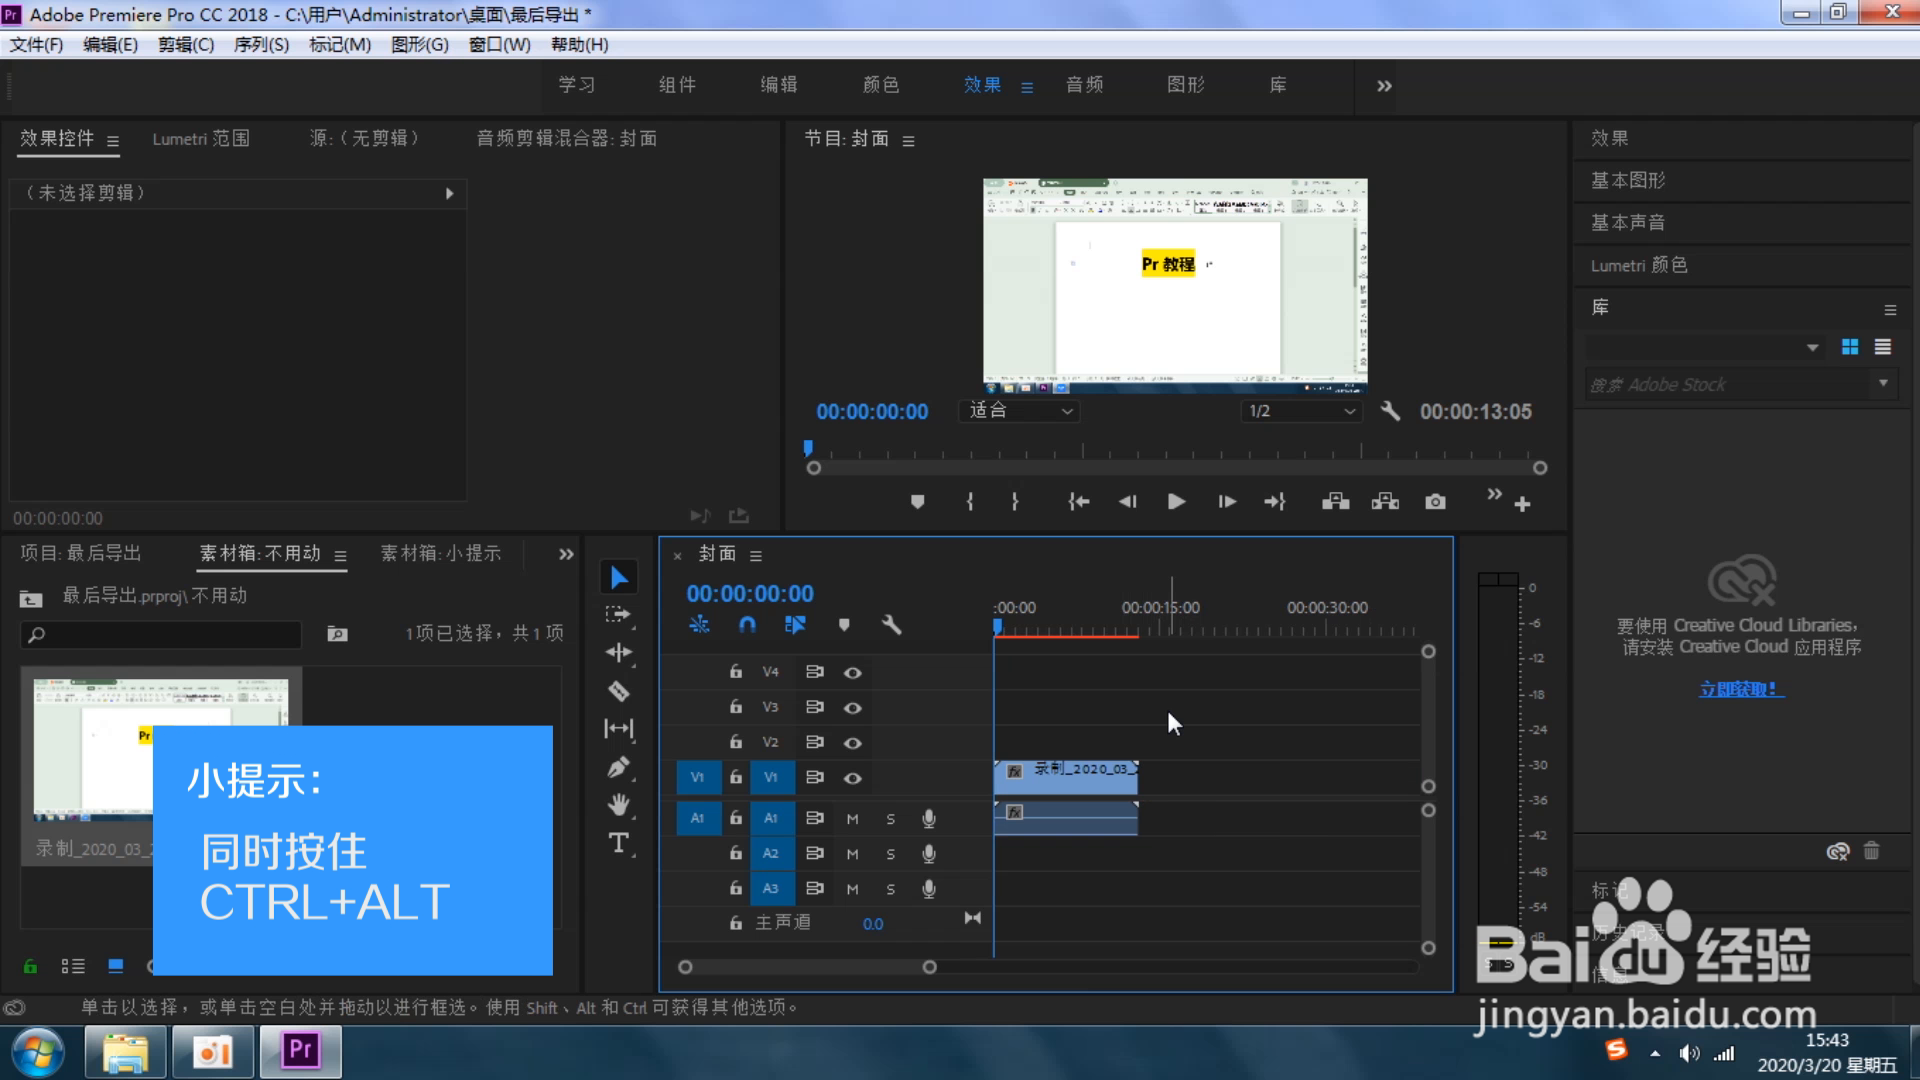Select the Selection arrow tool
This screenshot has height=1080, width=1920.
[619, 577]
